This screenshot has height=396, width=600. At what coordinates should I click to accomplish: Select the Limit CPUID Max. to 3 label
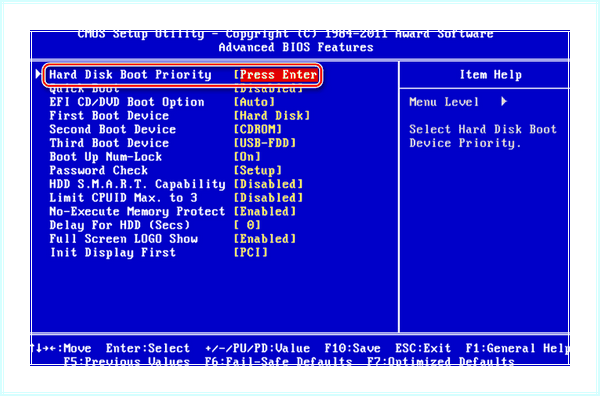click(x=123, y=198)
